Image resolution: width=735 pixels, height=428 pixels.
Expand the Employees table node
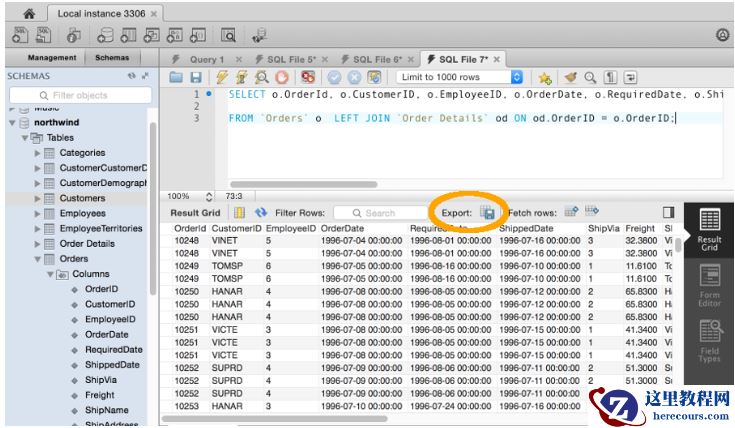coord(38,213)
